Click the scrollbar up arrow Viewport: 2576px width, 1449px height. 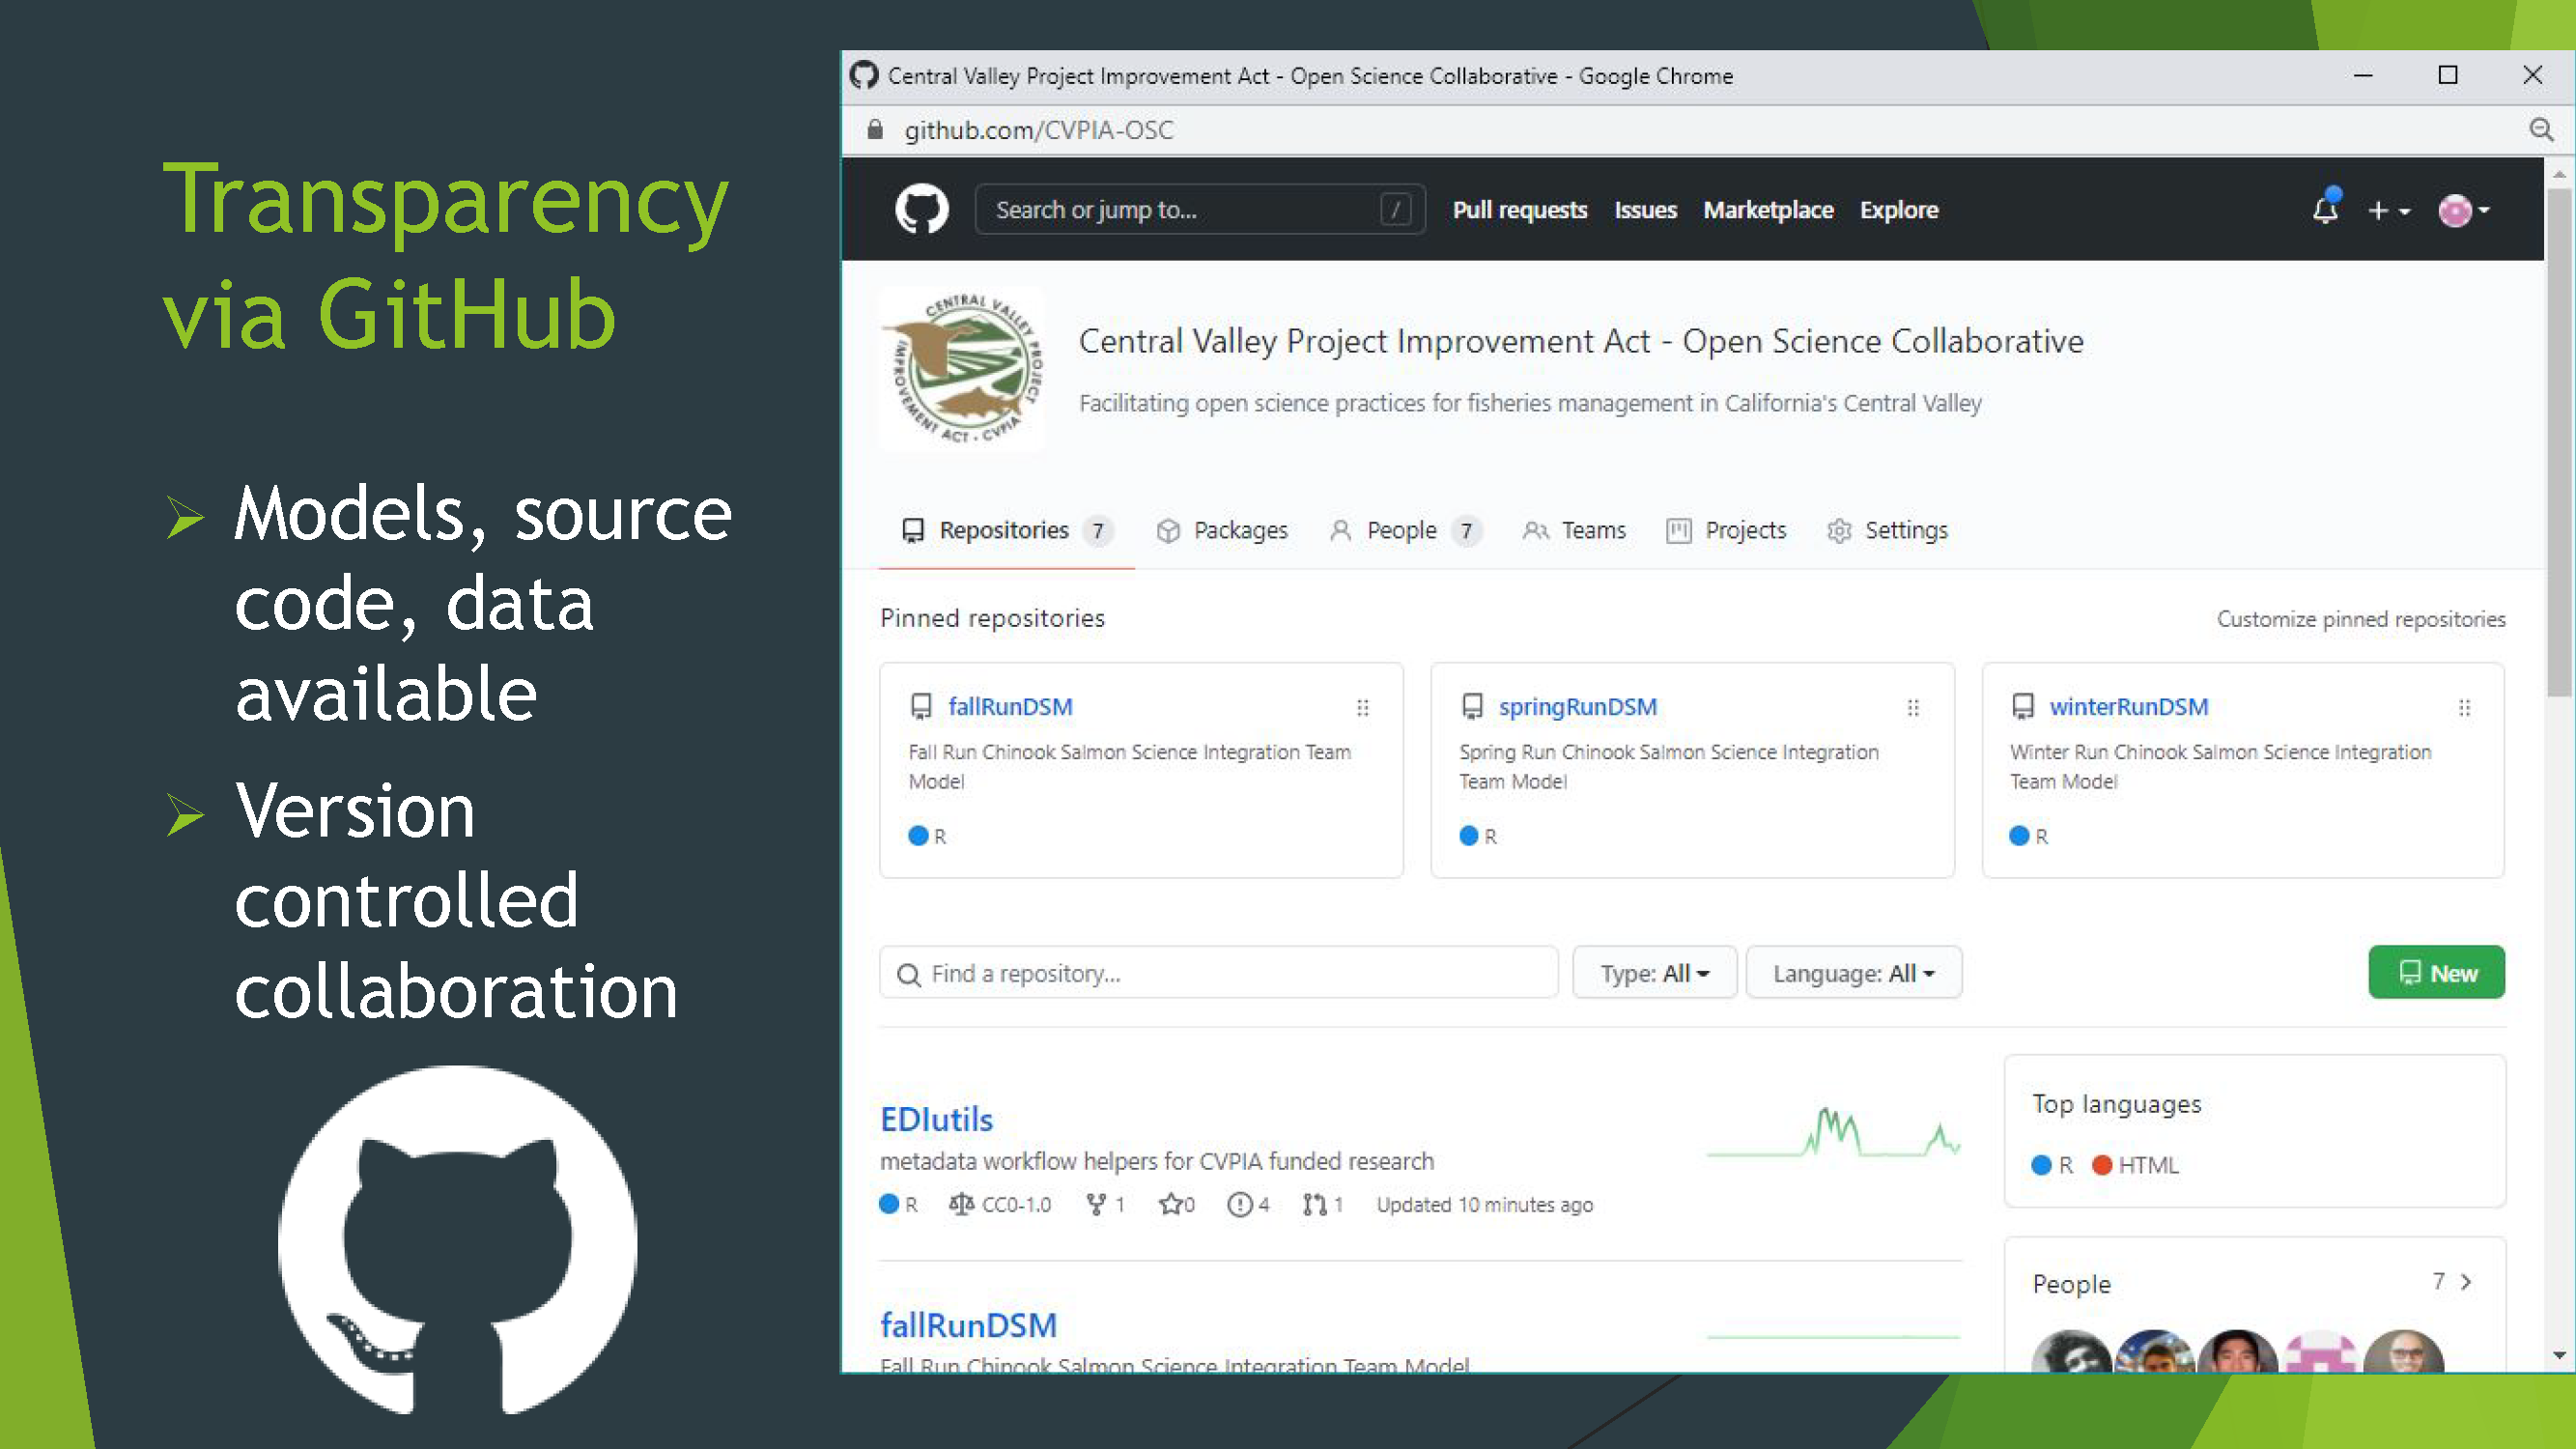click(2559, 173)
